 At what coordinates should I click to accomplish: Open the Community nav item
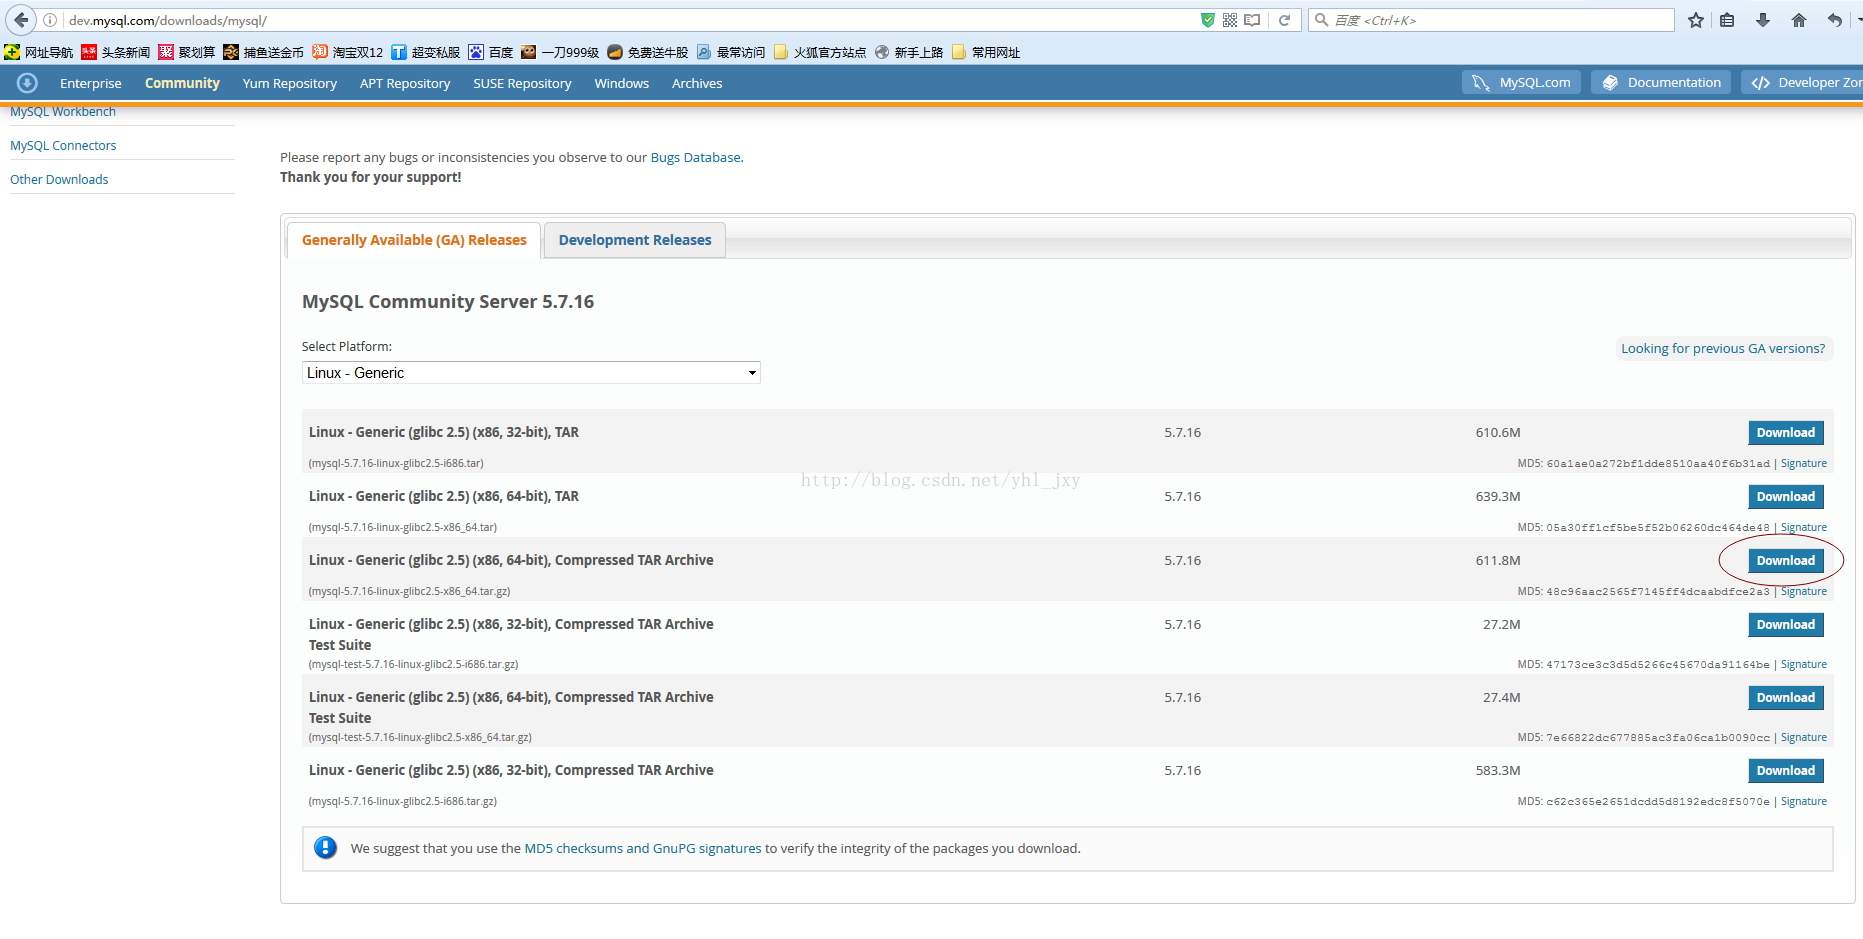(x=182, y=83)
